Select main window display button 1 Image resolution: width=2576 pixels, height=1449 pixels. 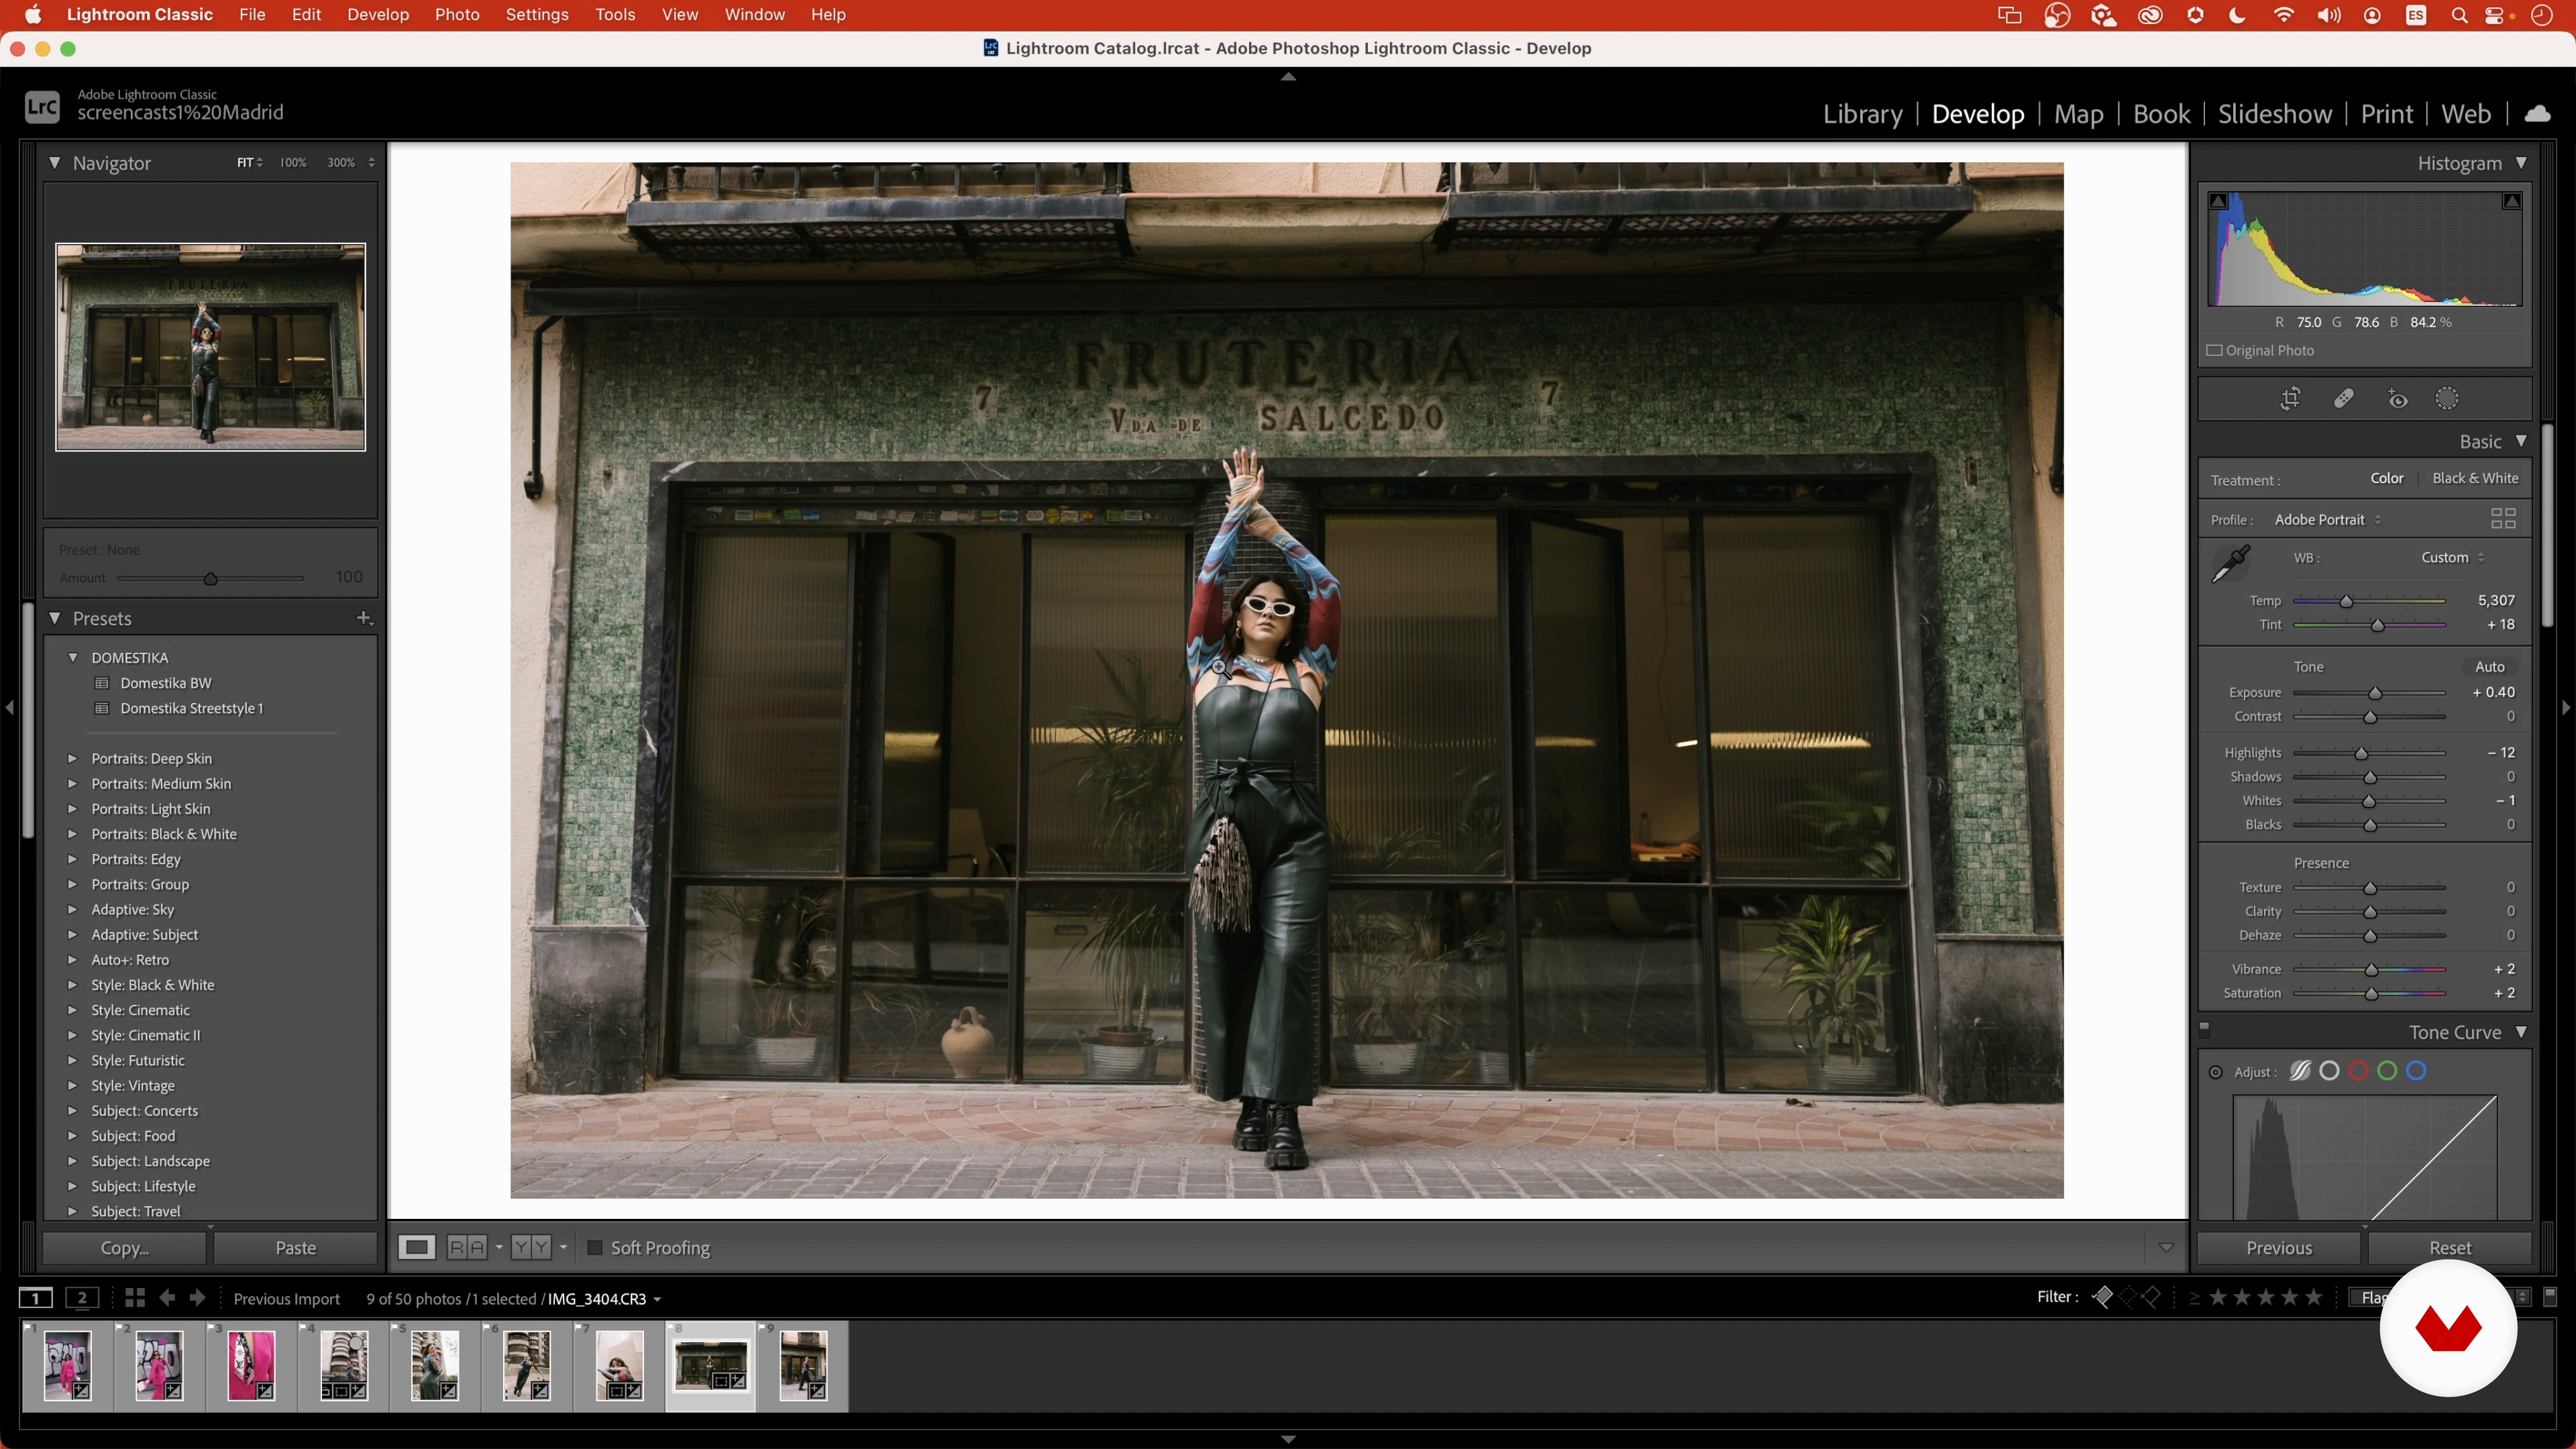36,1298
